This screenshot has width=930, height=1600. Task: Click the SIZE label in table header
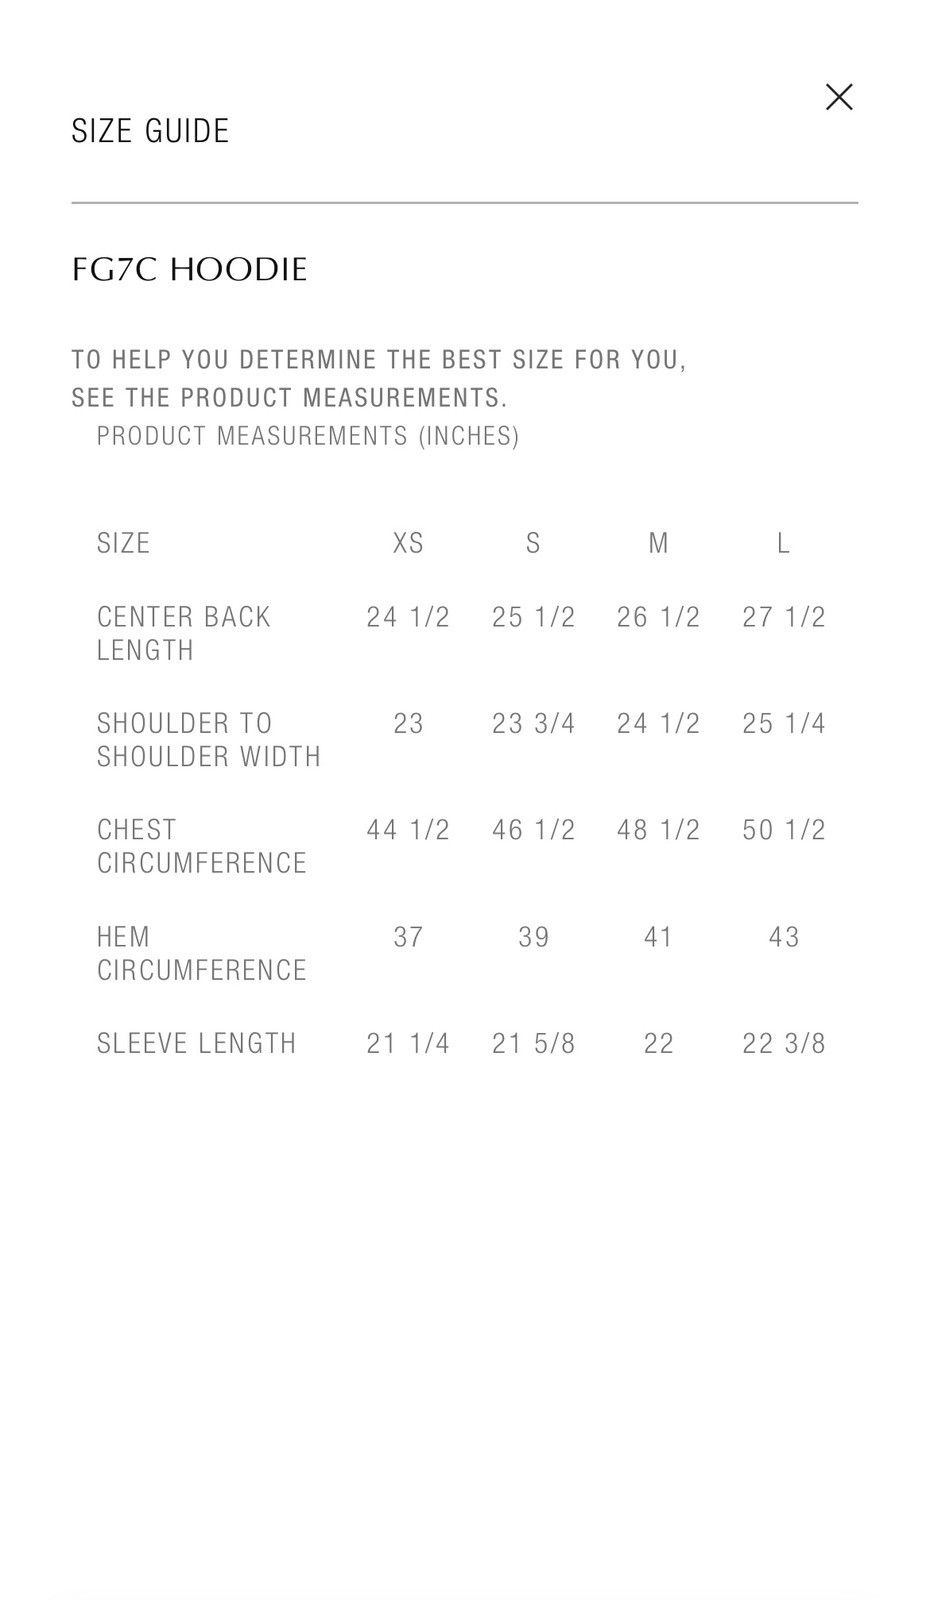click(x=124, y=543)
